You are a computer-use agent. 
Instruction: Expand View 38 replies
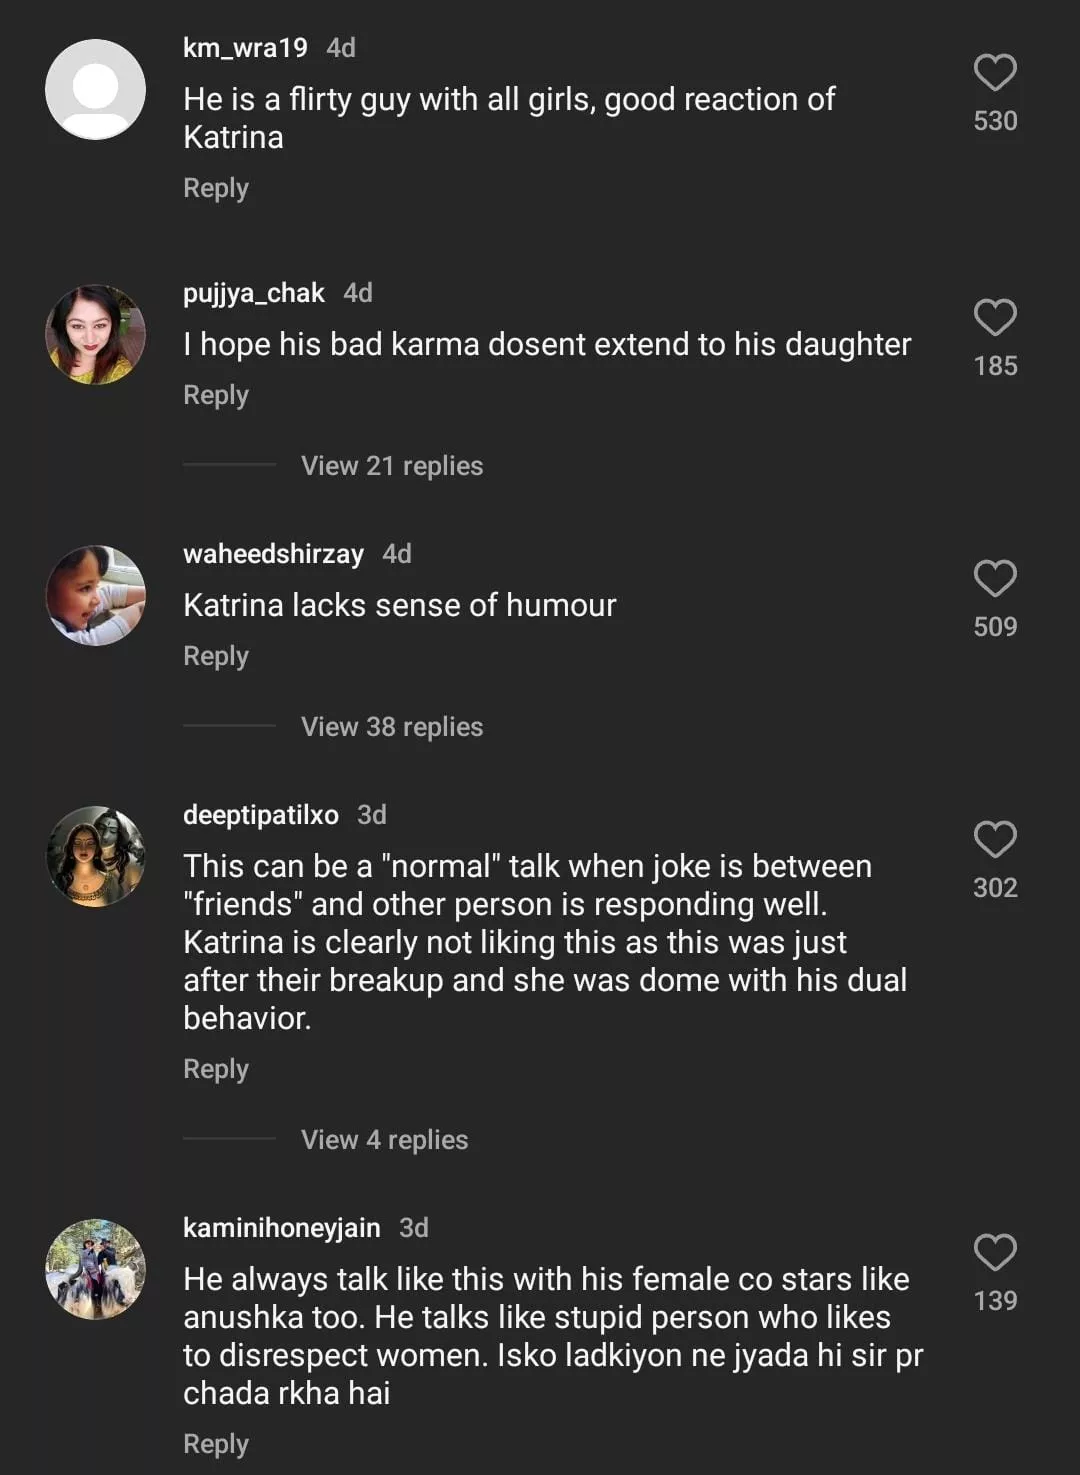click(391, 727)
